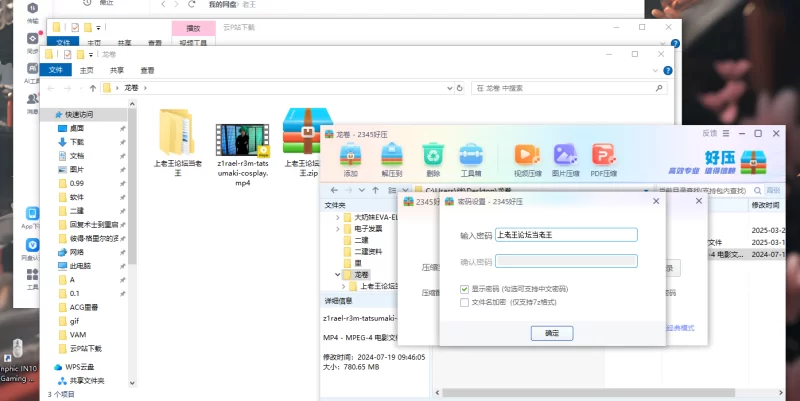Open the 查看 tab in 龙卷 Explorer

(147, 70)
